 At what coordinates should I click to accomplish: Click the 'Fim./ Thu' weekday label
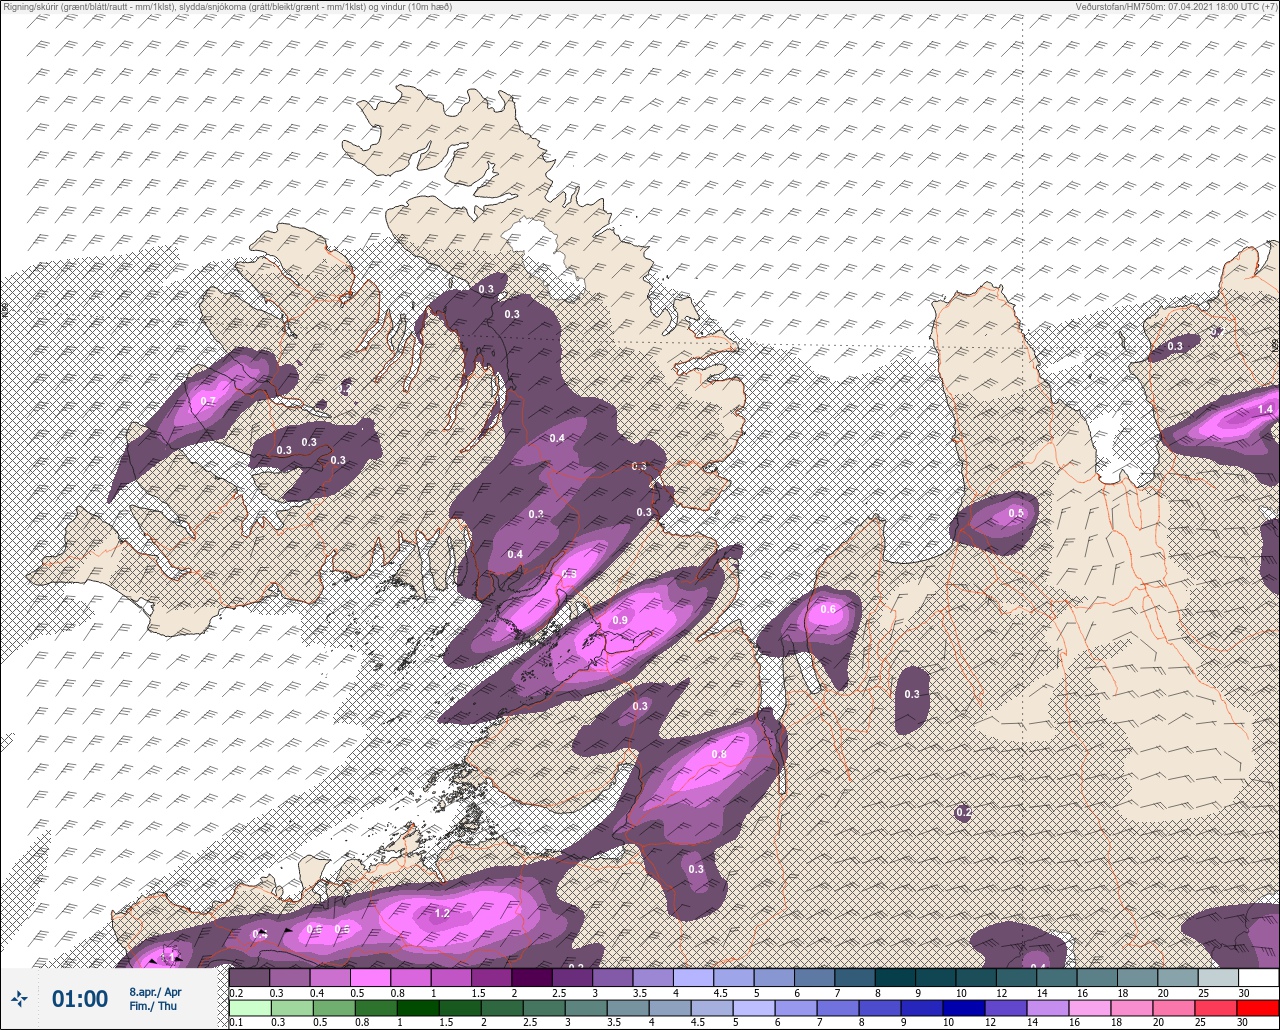point(152,1006)
